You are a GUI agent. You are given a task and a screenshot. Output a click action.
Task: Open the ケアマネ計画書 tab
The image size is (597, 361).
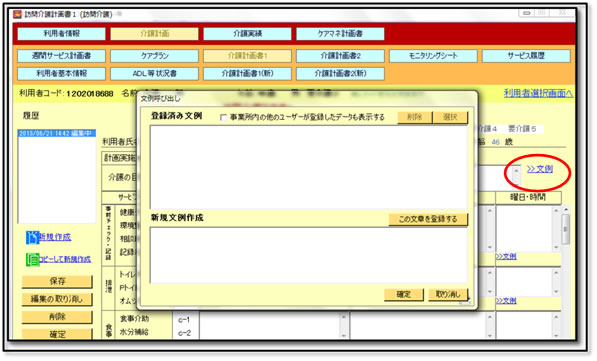340,34
